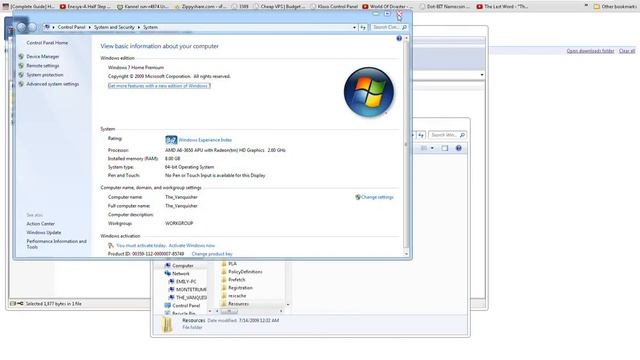The height and width of the screenshot is (360, 640).
Task: Click the Forward arrow in System window
Action: click(x=32, y=27)
